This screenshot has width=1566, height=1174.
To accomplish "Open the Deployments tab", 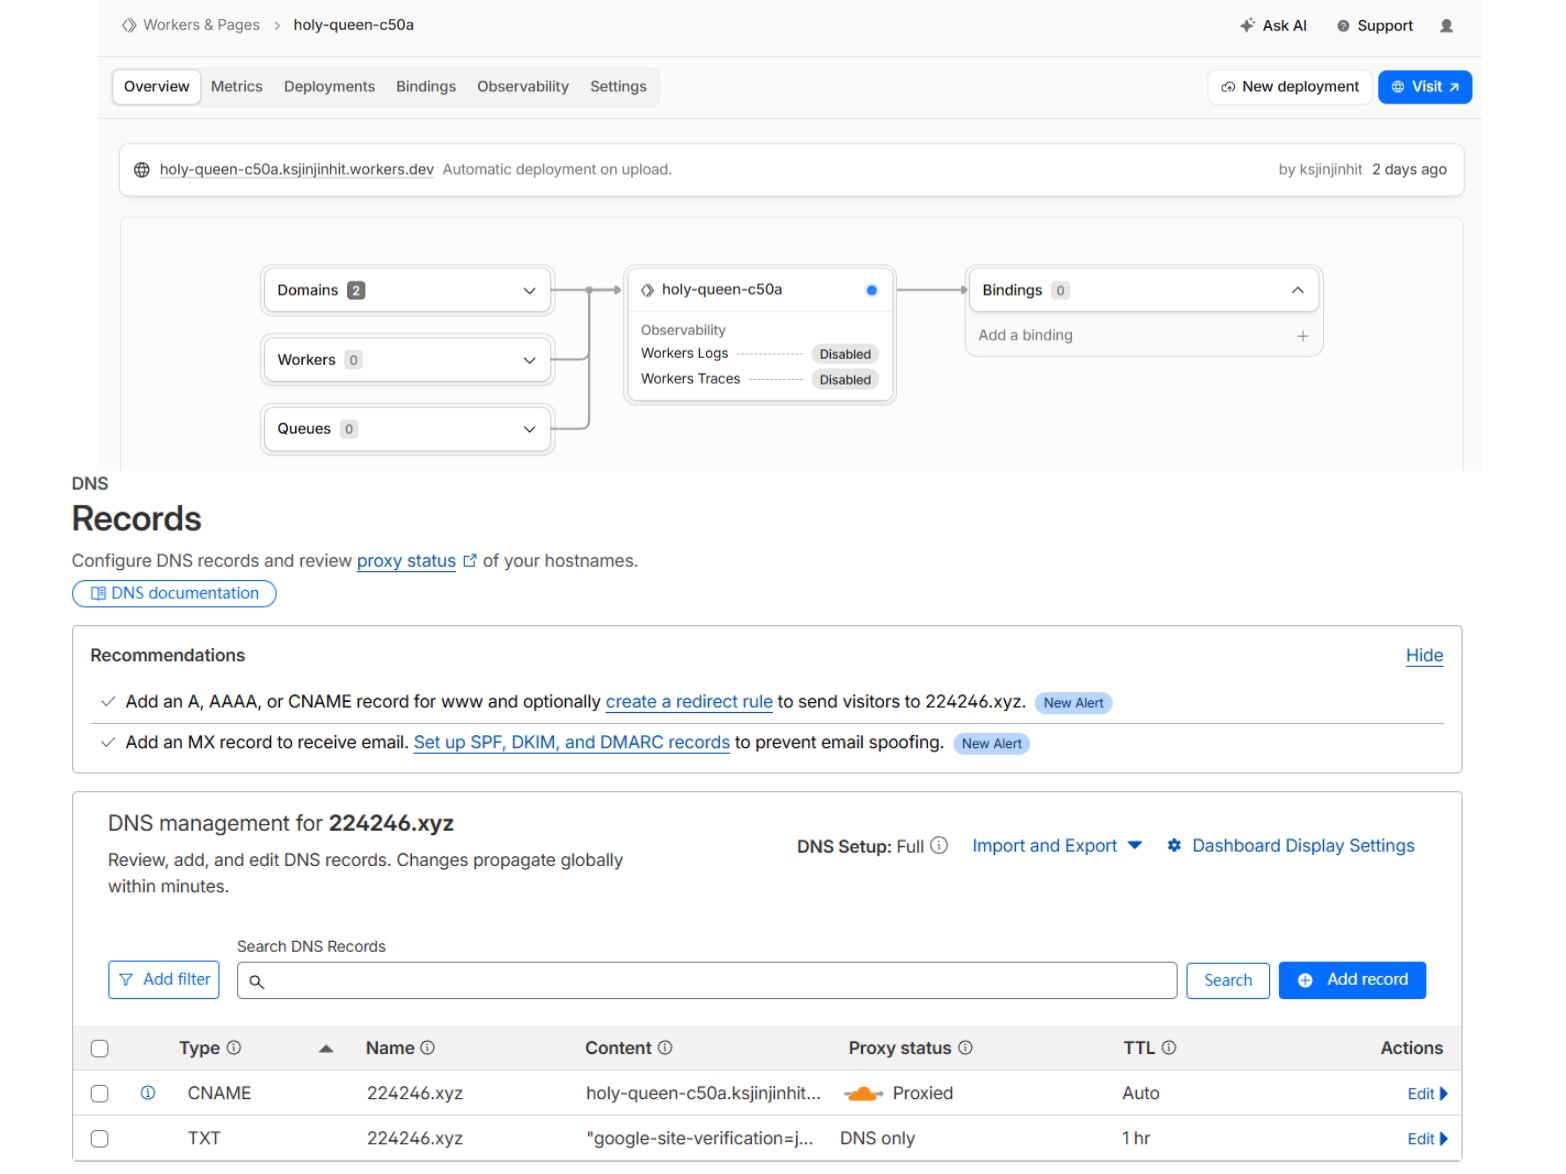I will pyautogui.click(x=330, y=87).
